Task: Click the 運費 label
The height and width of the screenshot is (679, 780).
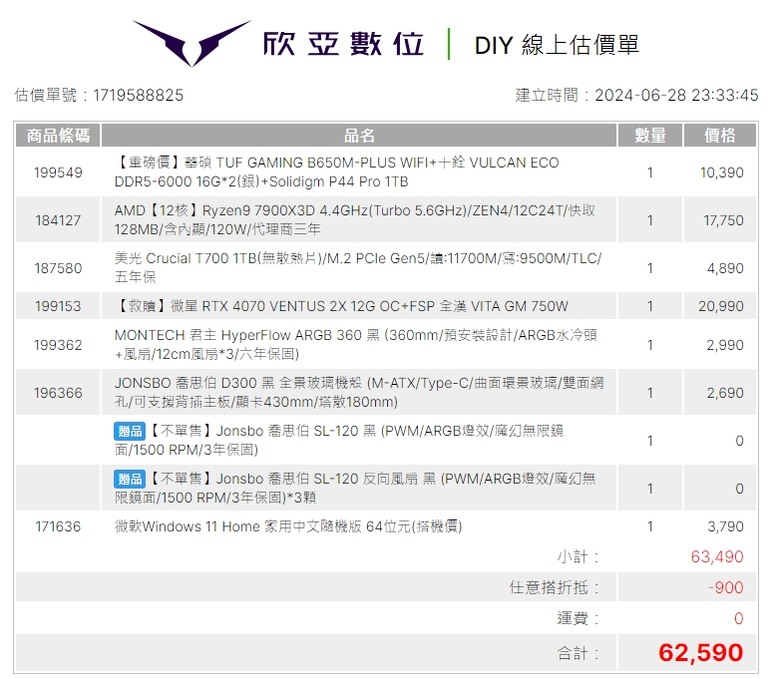Action: tap(578, 618)
